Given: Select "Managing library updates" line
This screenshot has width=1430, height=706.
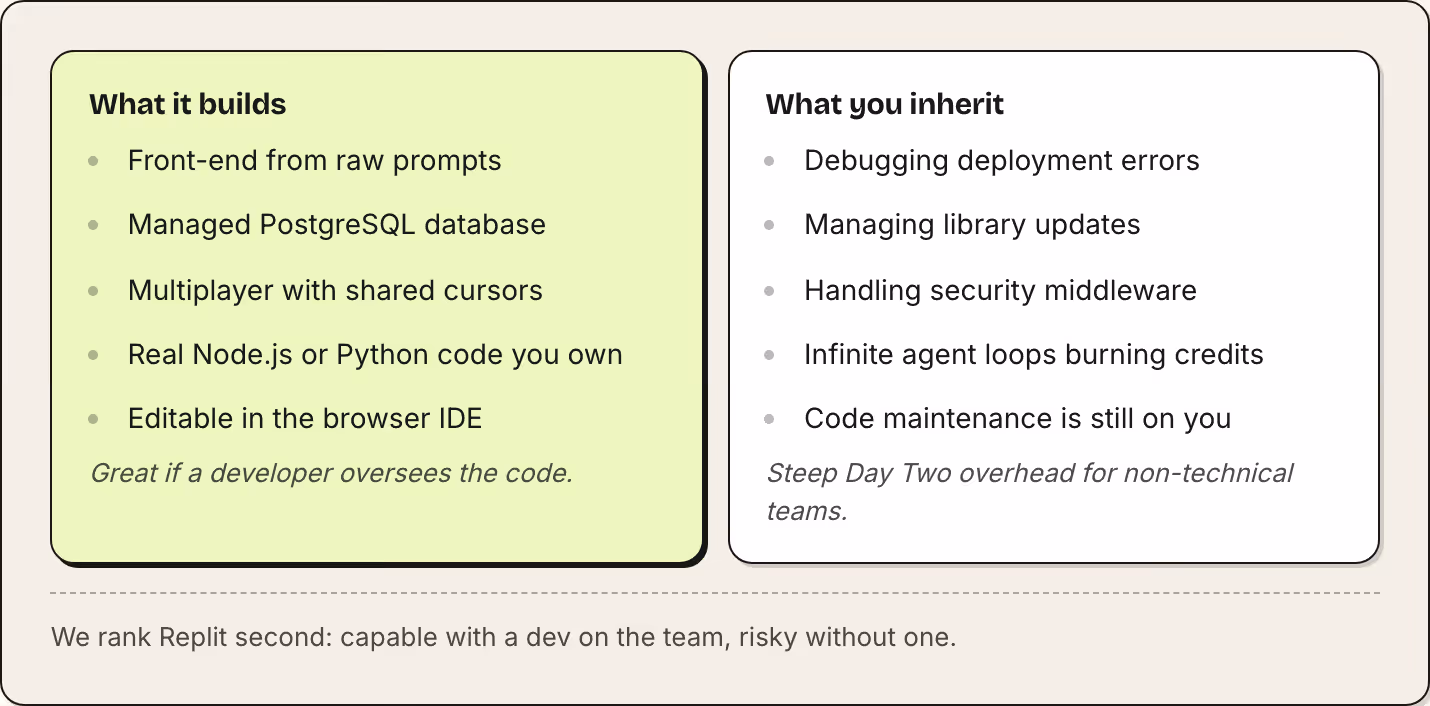Looking at the screenshot, I should coord(972,224).
